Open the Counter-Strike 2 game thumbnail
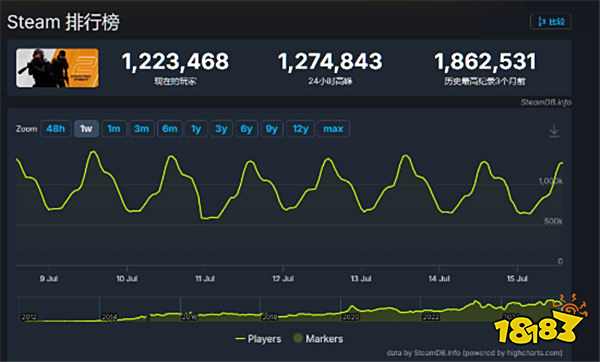Image resolution: width=600 pixels, height=362 pixels. (57, 68)
